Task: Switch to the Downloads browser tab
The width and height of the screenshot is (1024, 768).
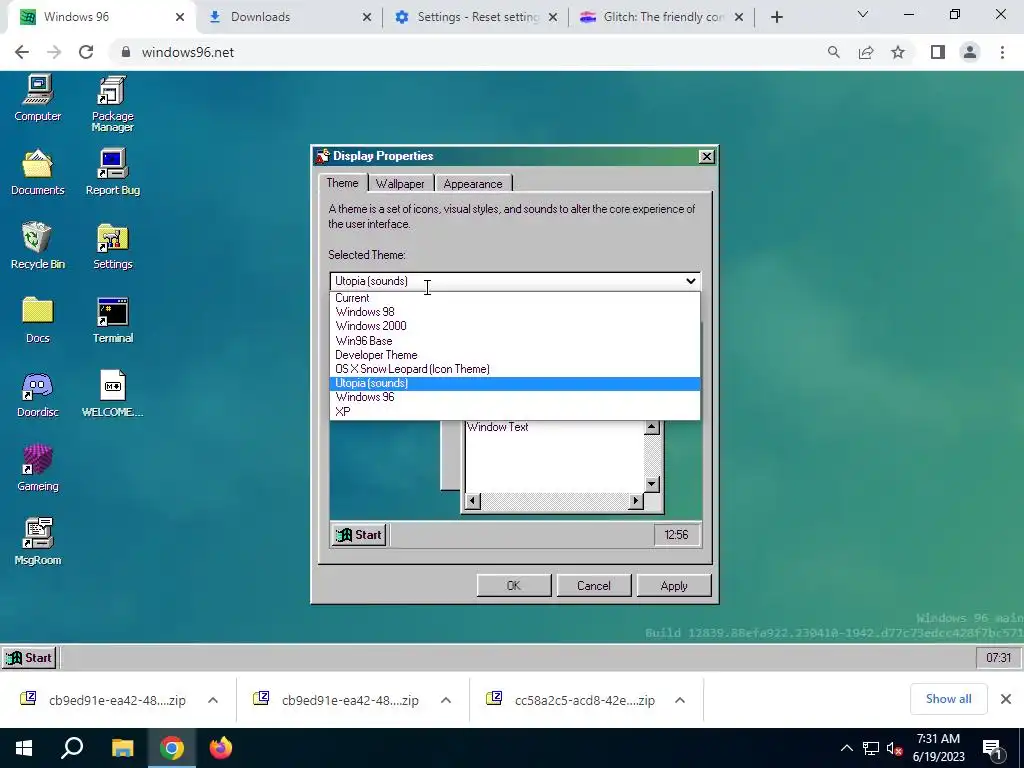Action: tap(287, 17)
